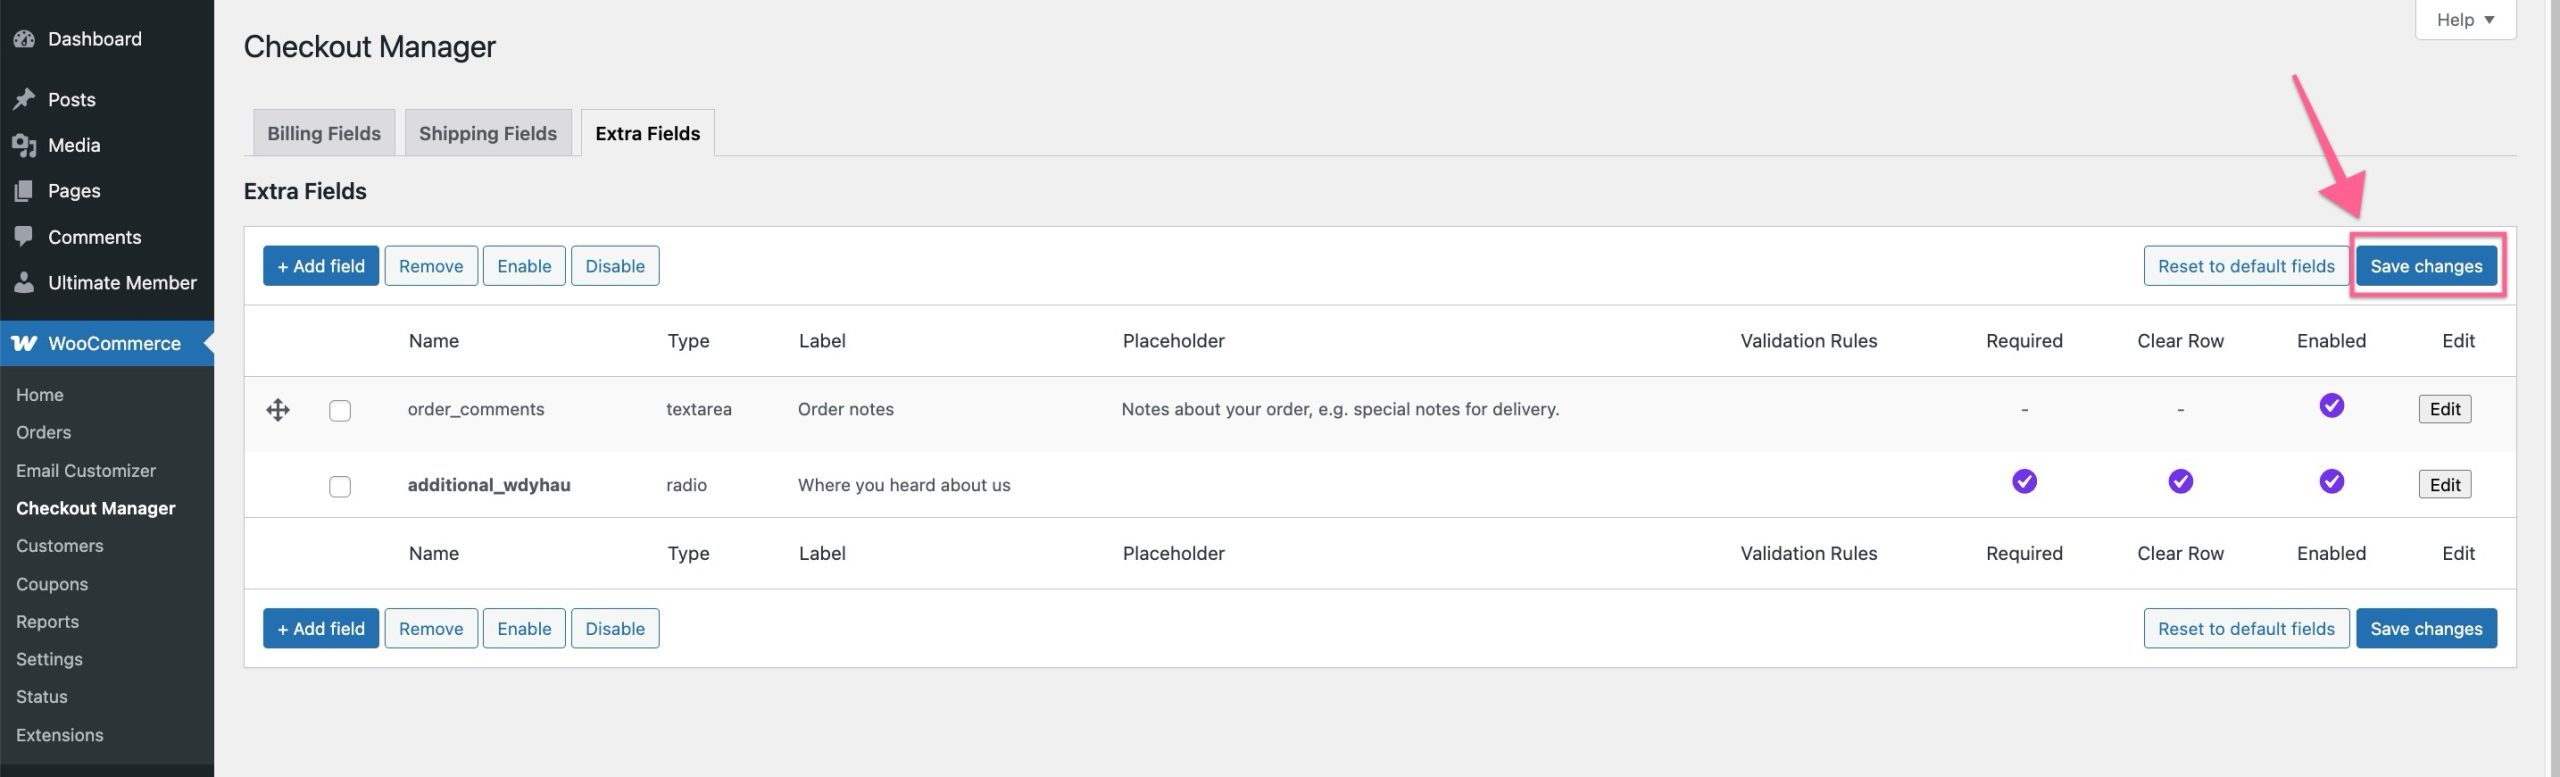This screenshot has height=777, width=2560.
Task: Click the top Add field button
Action: coord(321,266)
